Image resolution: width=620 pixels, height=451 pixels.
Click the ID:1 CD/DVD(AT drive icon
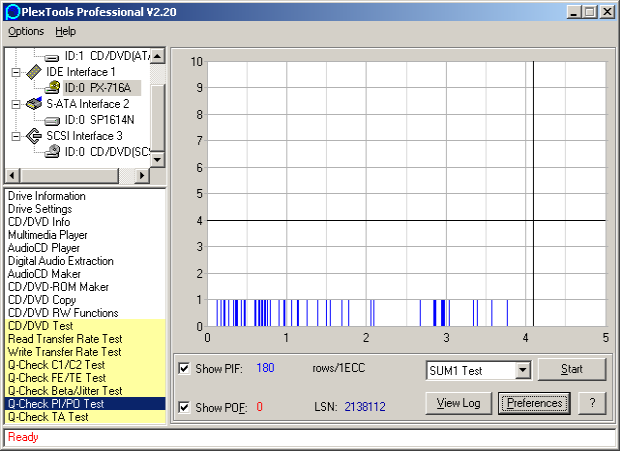(x=52, y=58)
